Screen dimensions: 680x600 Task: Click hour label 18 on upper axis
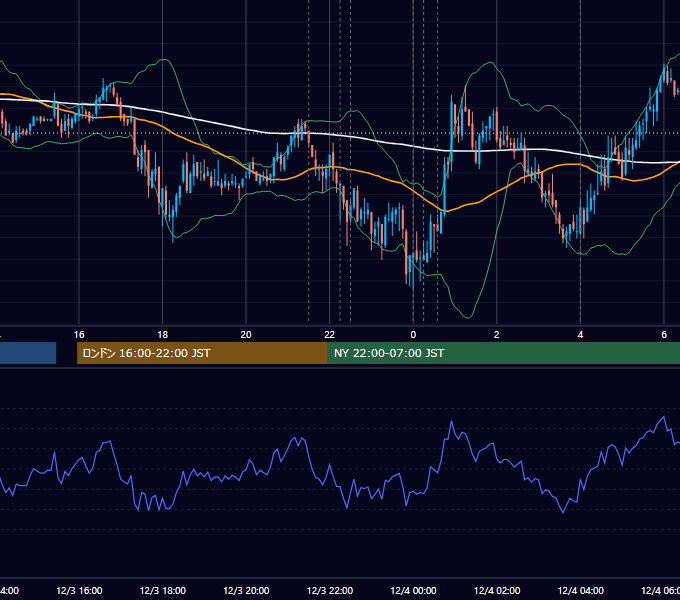(163, 335)
